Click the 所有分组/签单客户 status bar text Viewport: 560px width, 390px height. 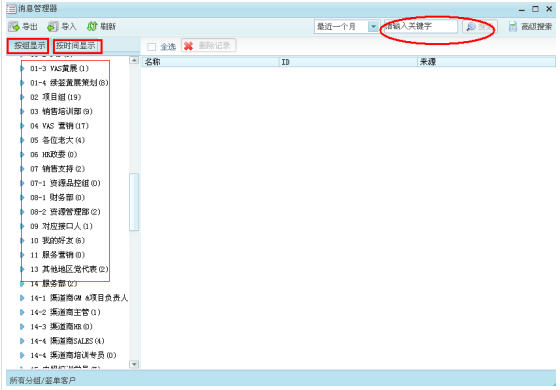pyautogui.click(x=42, y=380)
